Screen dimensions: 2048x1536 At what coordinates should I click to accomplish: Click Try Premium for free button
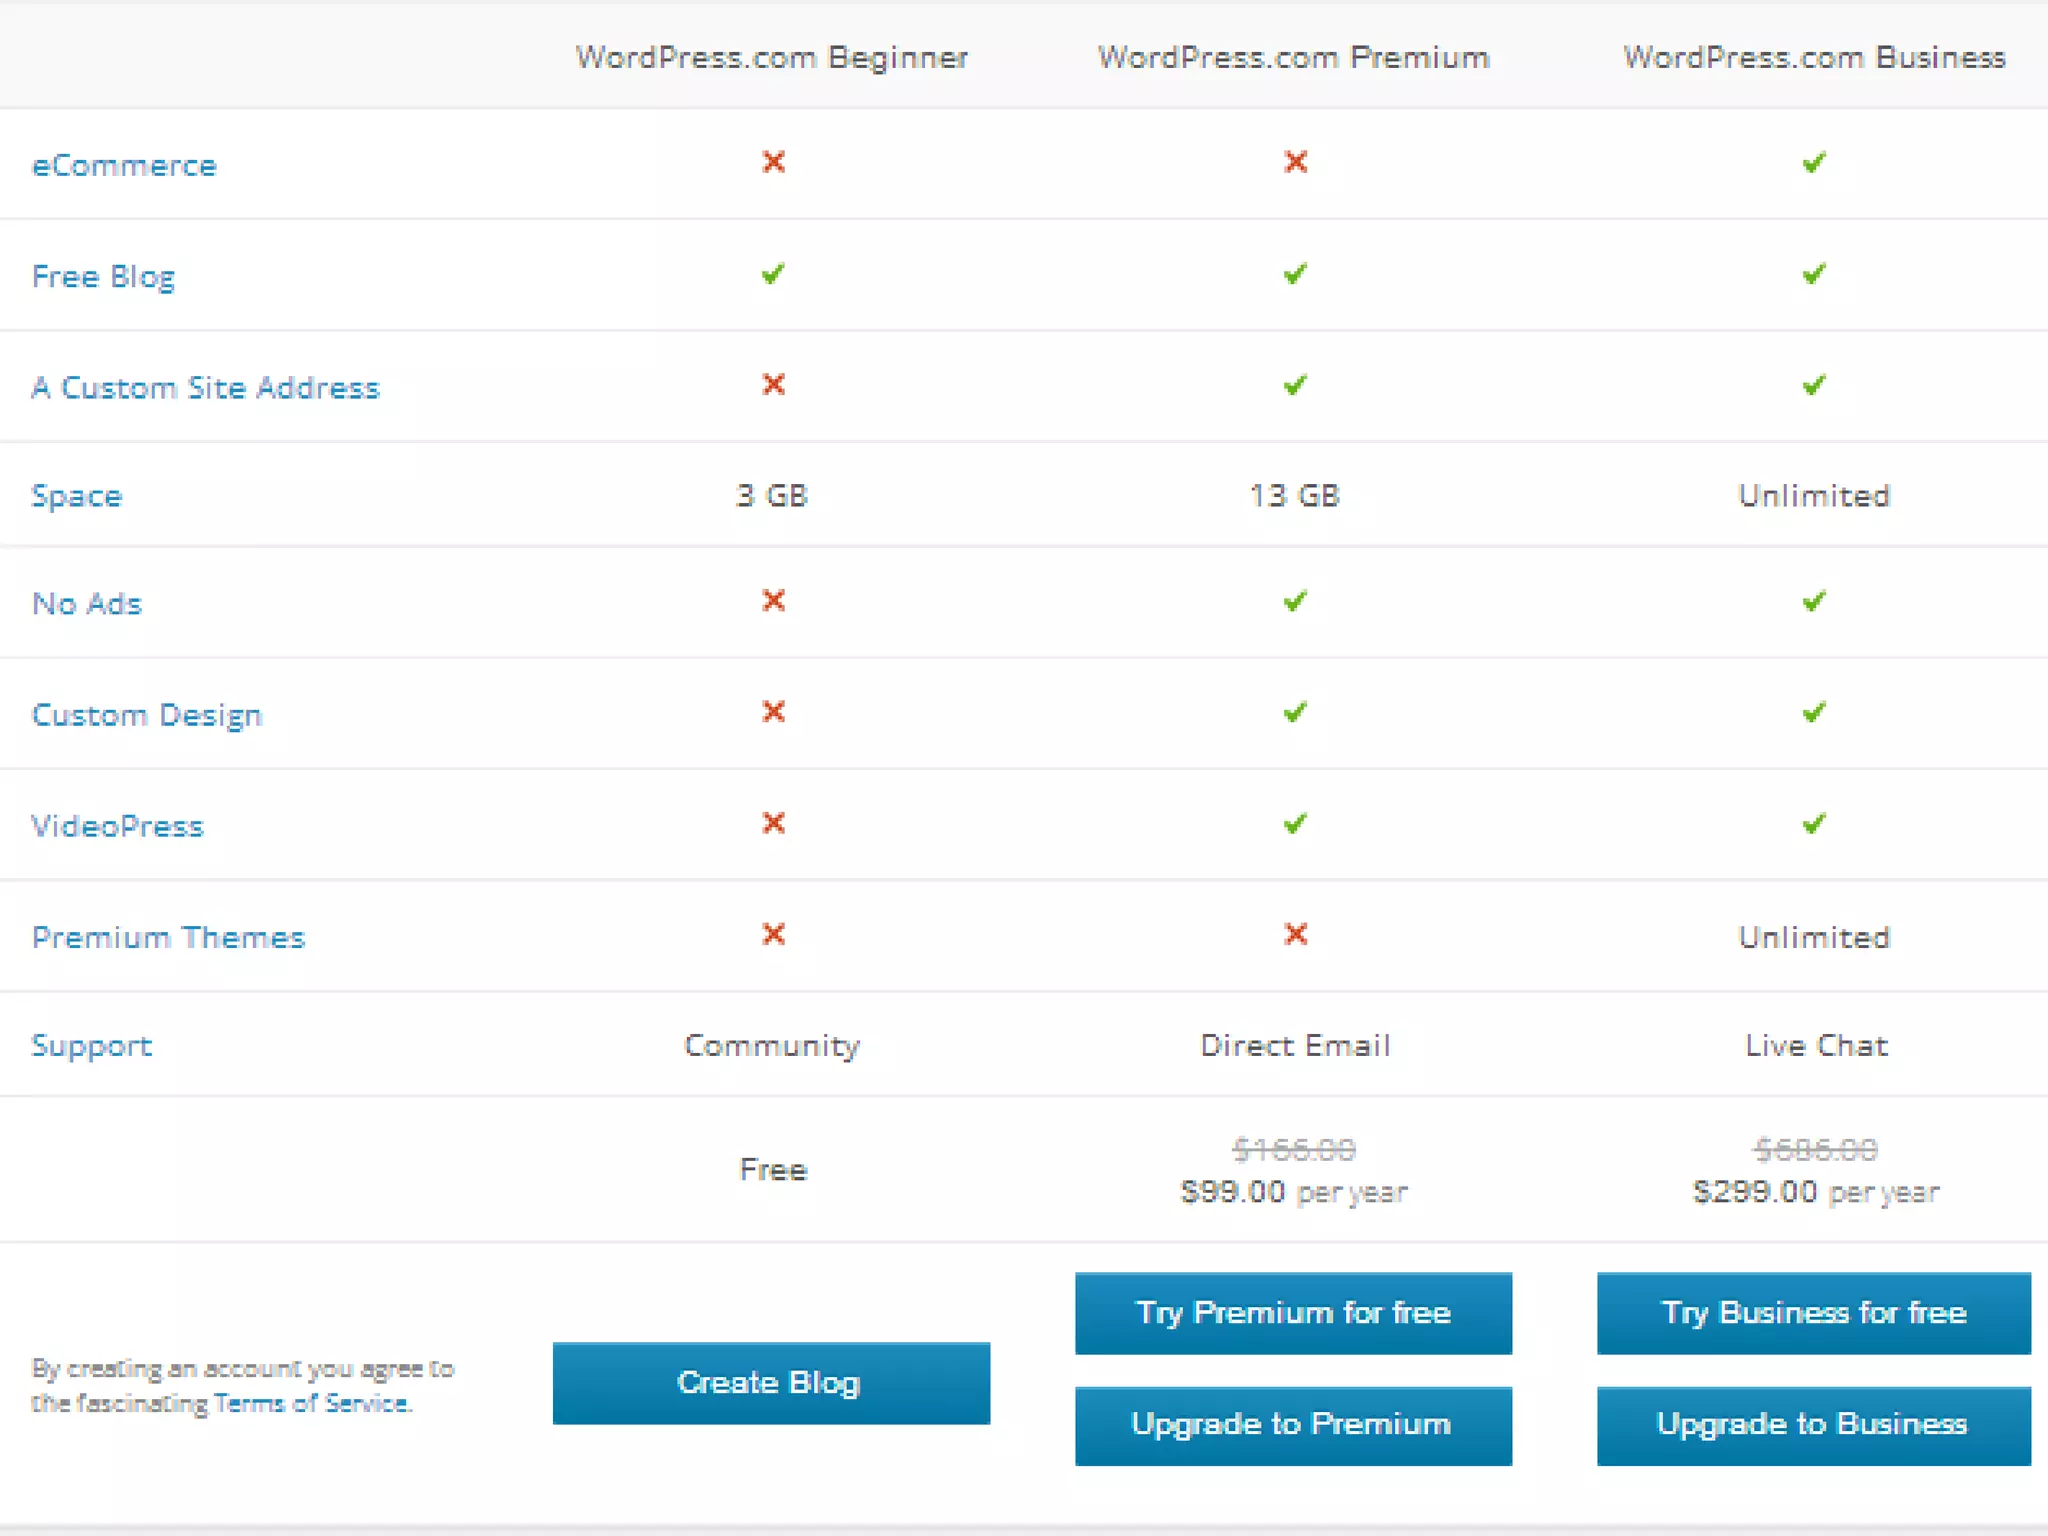coord(1293,1313)
